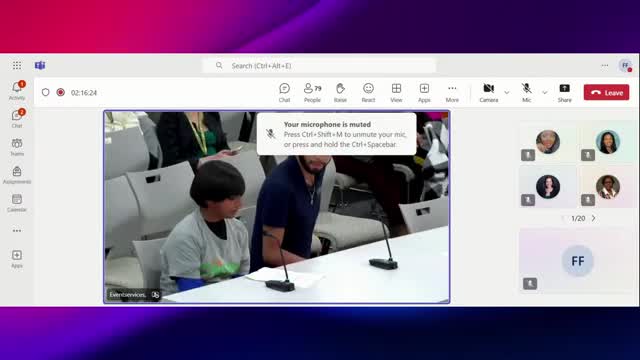
Task: Leave the meeting
Action: point(607,93)
